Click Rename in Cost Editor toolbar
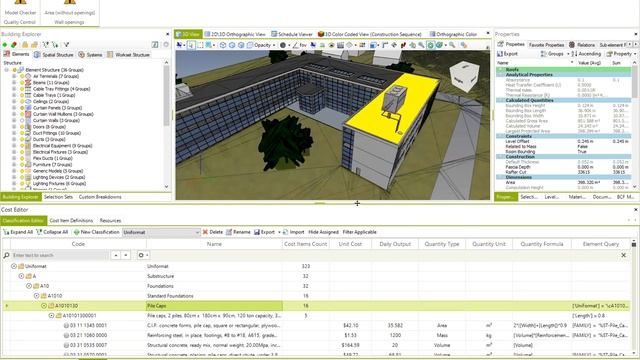Viewport: 640px width, 360px height. pyautogui.click(x=238, y=232)
